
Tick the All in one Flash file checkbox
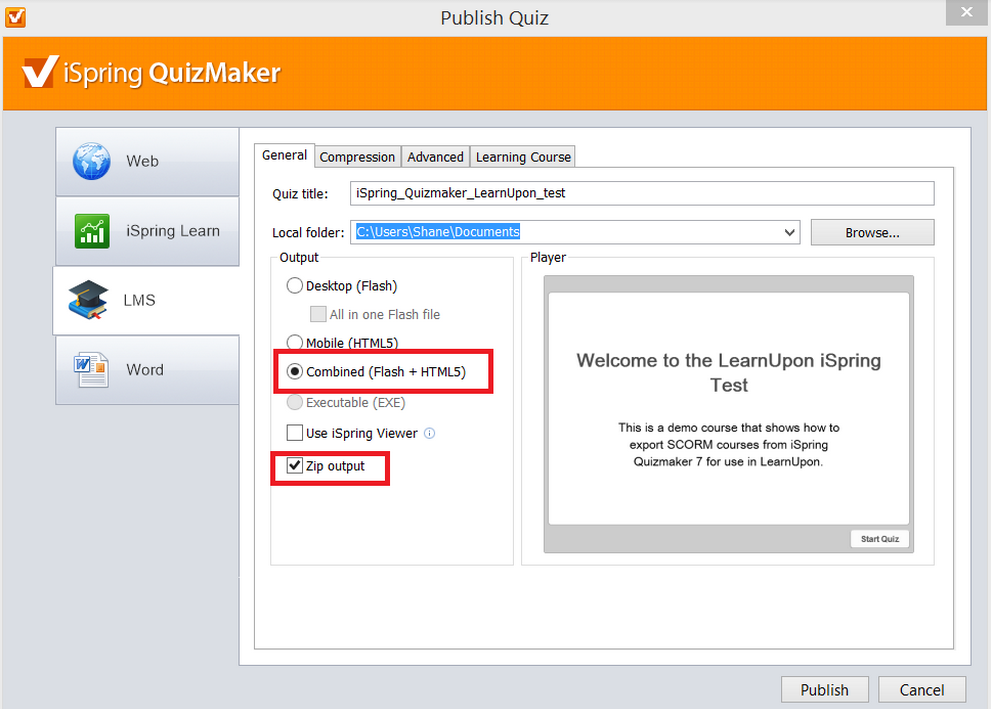coord(318,314)
